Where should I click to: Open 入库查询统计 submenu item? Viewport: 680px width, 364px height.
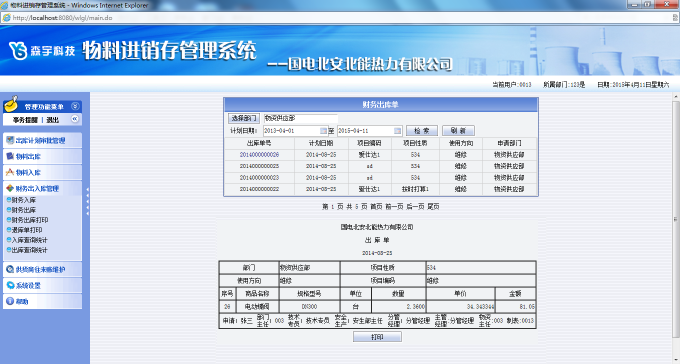point(30,240)
